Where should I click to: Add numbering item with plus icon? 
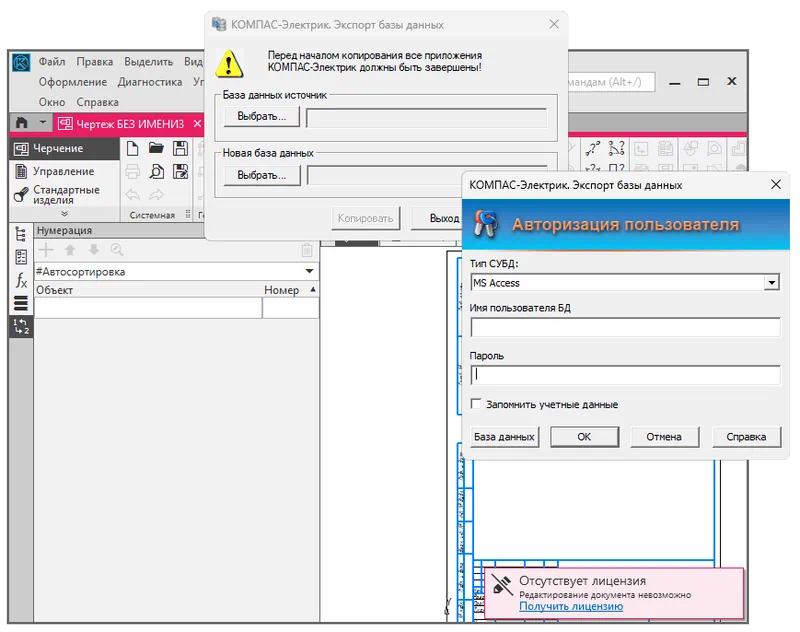tap(46, 250)
